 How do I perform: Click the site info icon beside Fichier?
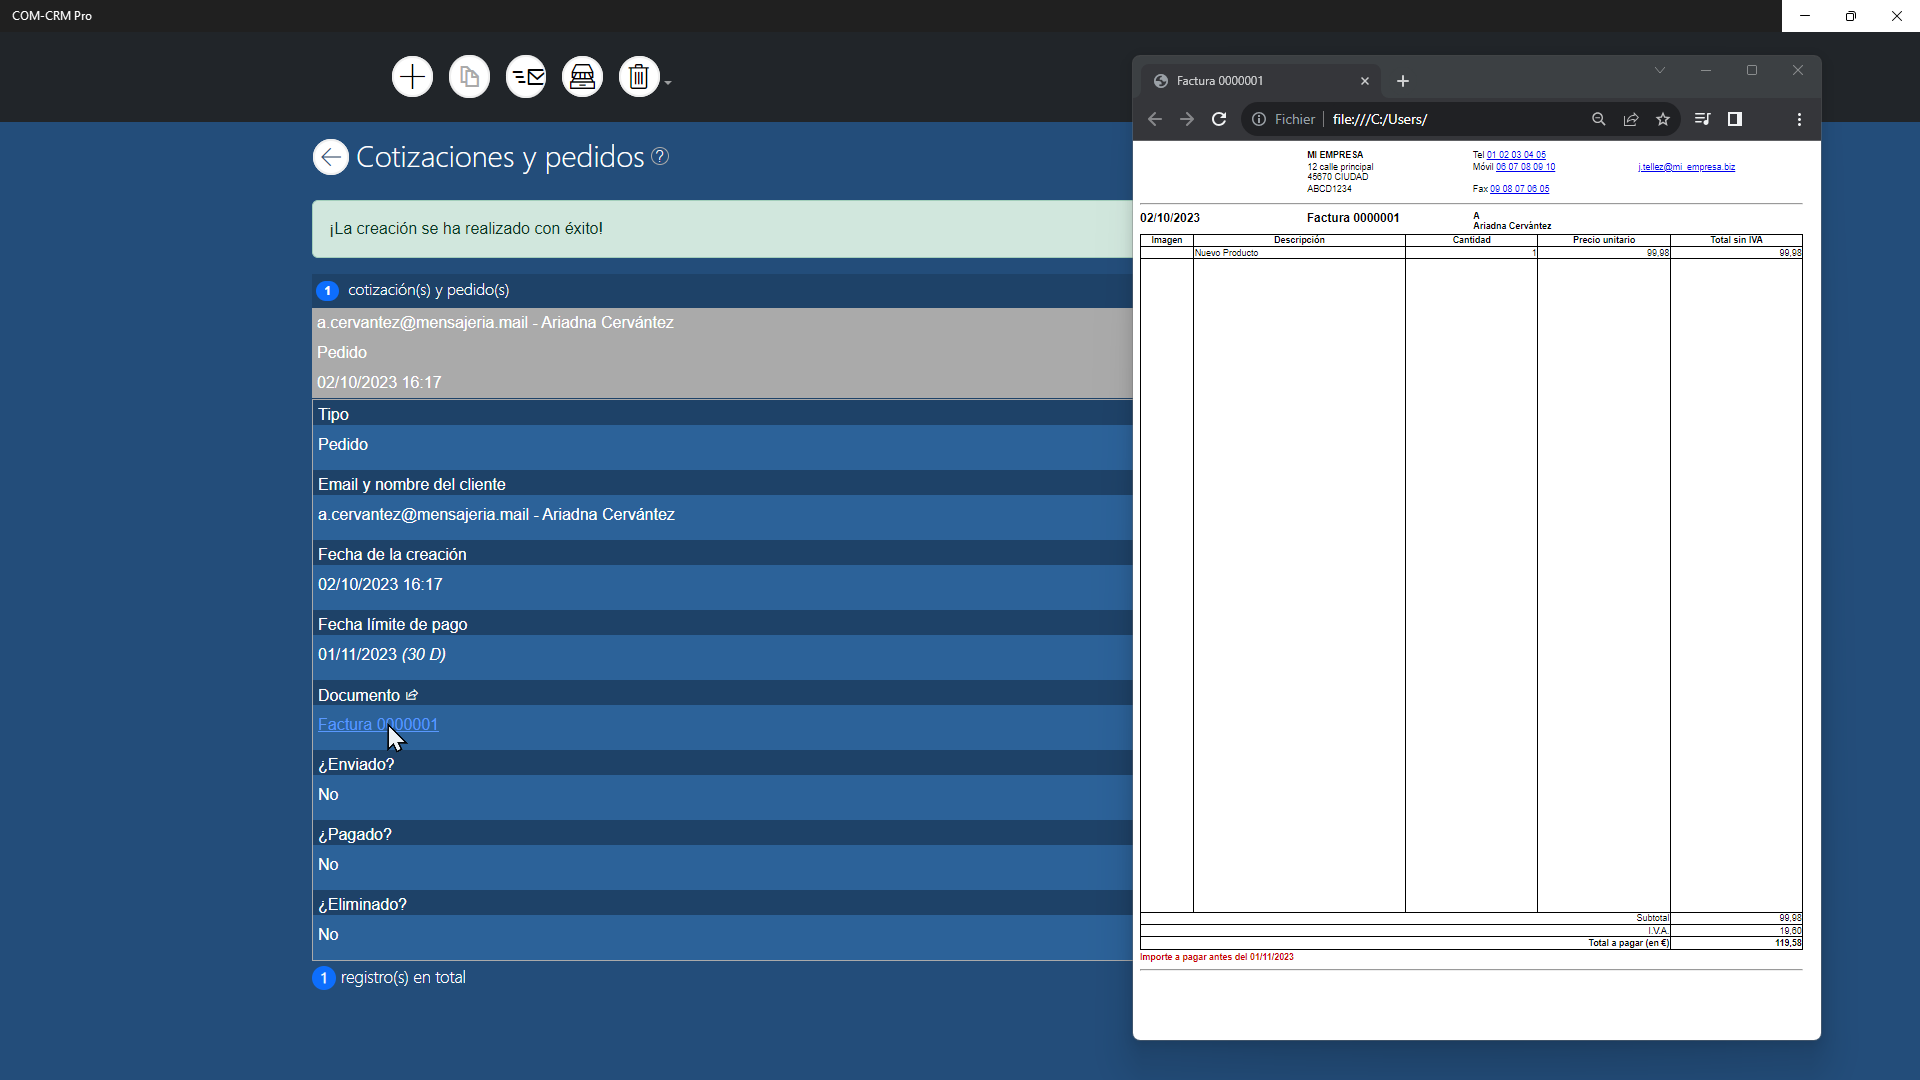click(x=1259, y=119)
